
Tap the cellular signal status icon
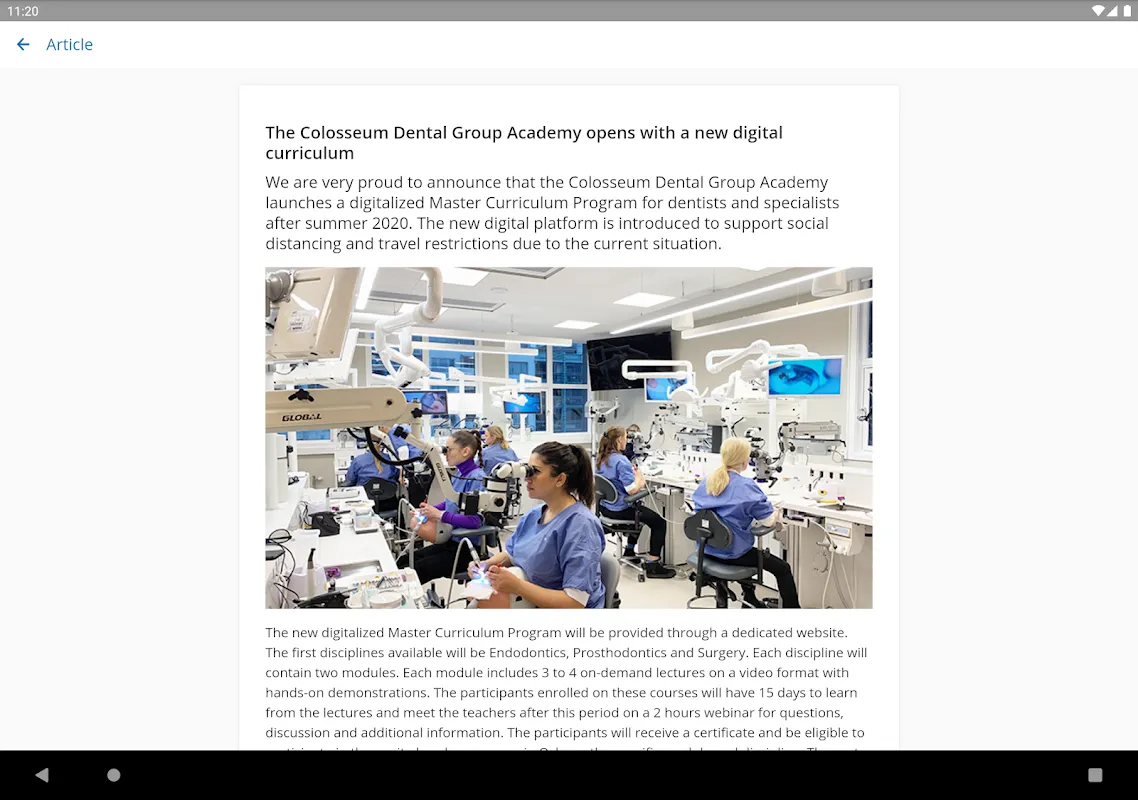(x=1113, y=11)
